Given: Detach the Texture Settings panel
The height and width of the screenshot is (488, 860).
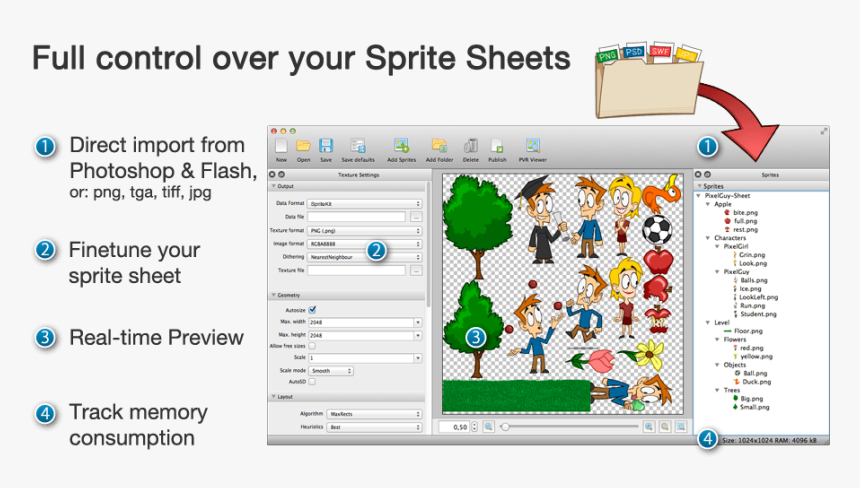Looking at the screenshot, I should coord(281,174).
